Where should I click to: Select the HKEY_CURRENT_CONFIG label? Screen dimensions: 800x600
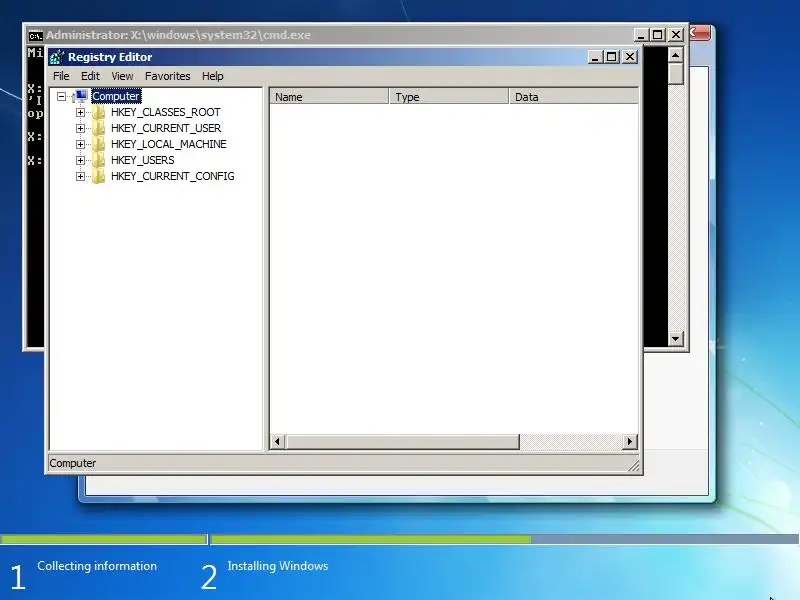(x=173, y=176)
